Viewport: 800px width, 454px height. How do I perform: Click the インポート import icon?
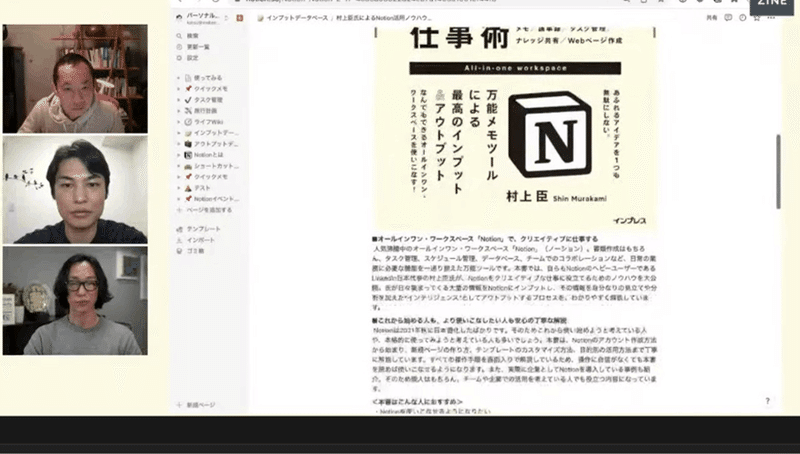point(179,240)
